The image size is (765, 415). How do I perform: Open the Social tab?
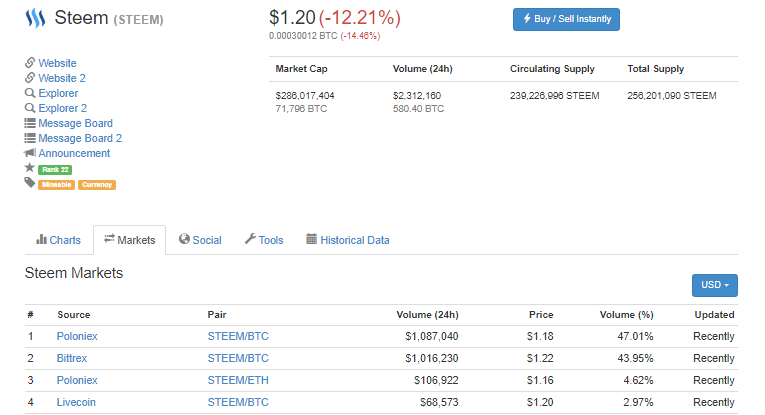coord(200,240)
